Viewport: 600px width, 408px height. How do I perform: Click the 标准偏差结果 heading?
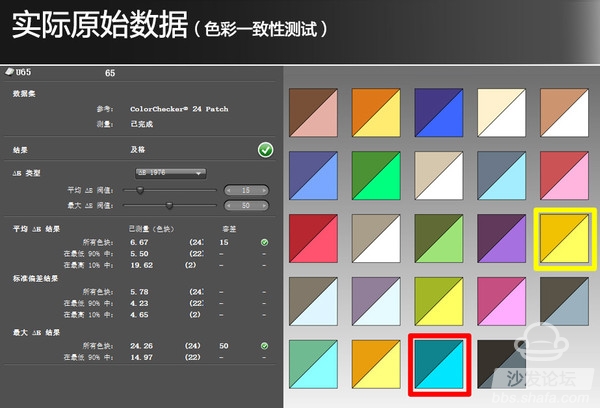36,279
